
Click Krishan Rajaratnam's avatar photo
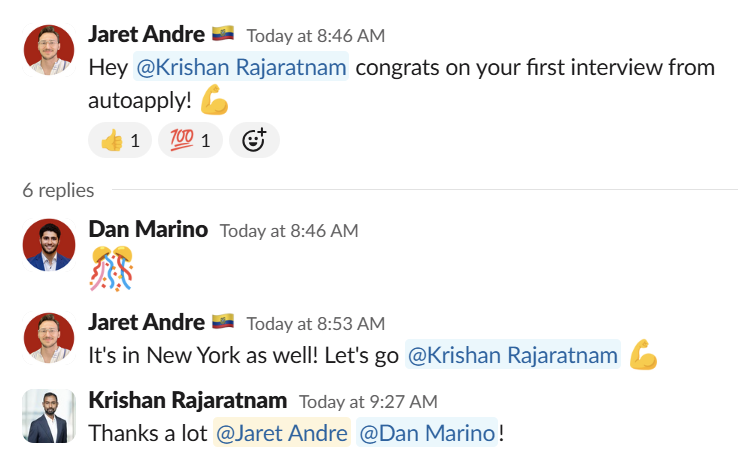point(49,417)
